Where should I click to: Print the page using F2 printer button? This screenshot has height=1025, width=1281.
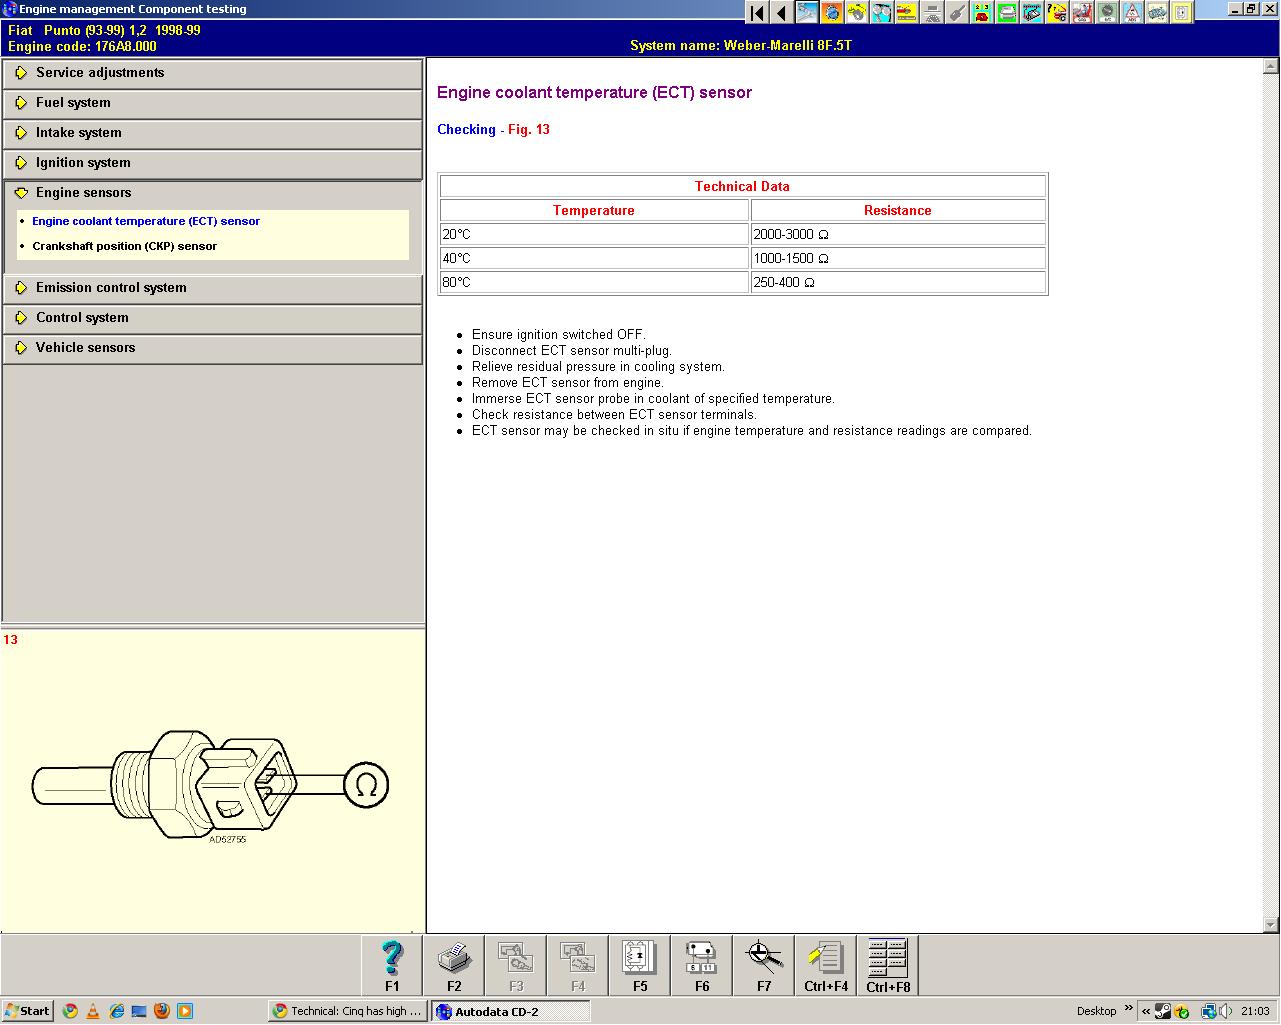(x=454, y=966)
